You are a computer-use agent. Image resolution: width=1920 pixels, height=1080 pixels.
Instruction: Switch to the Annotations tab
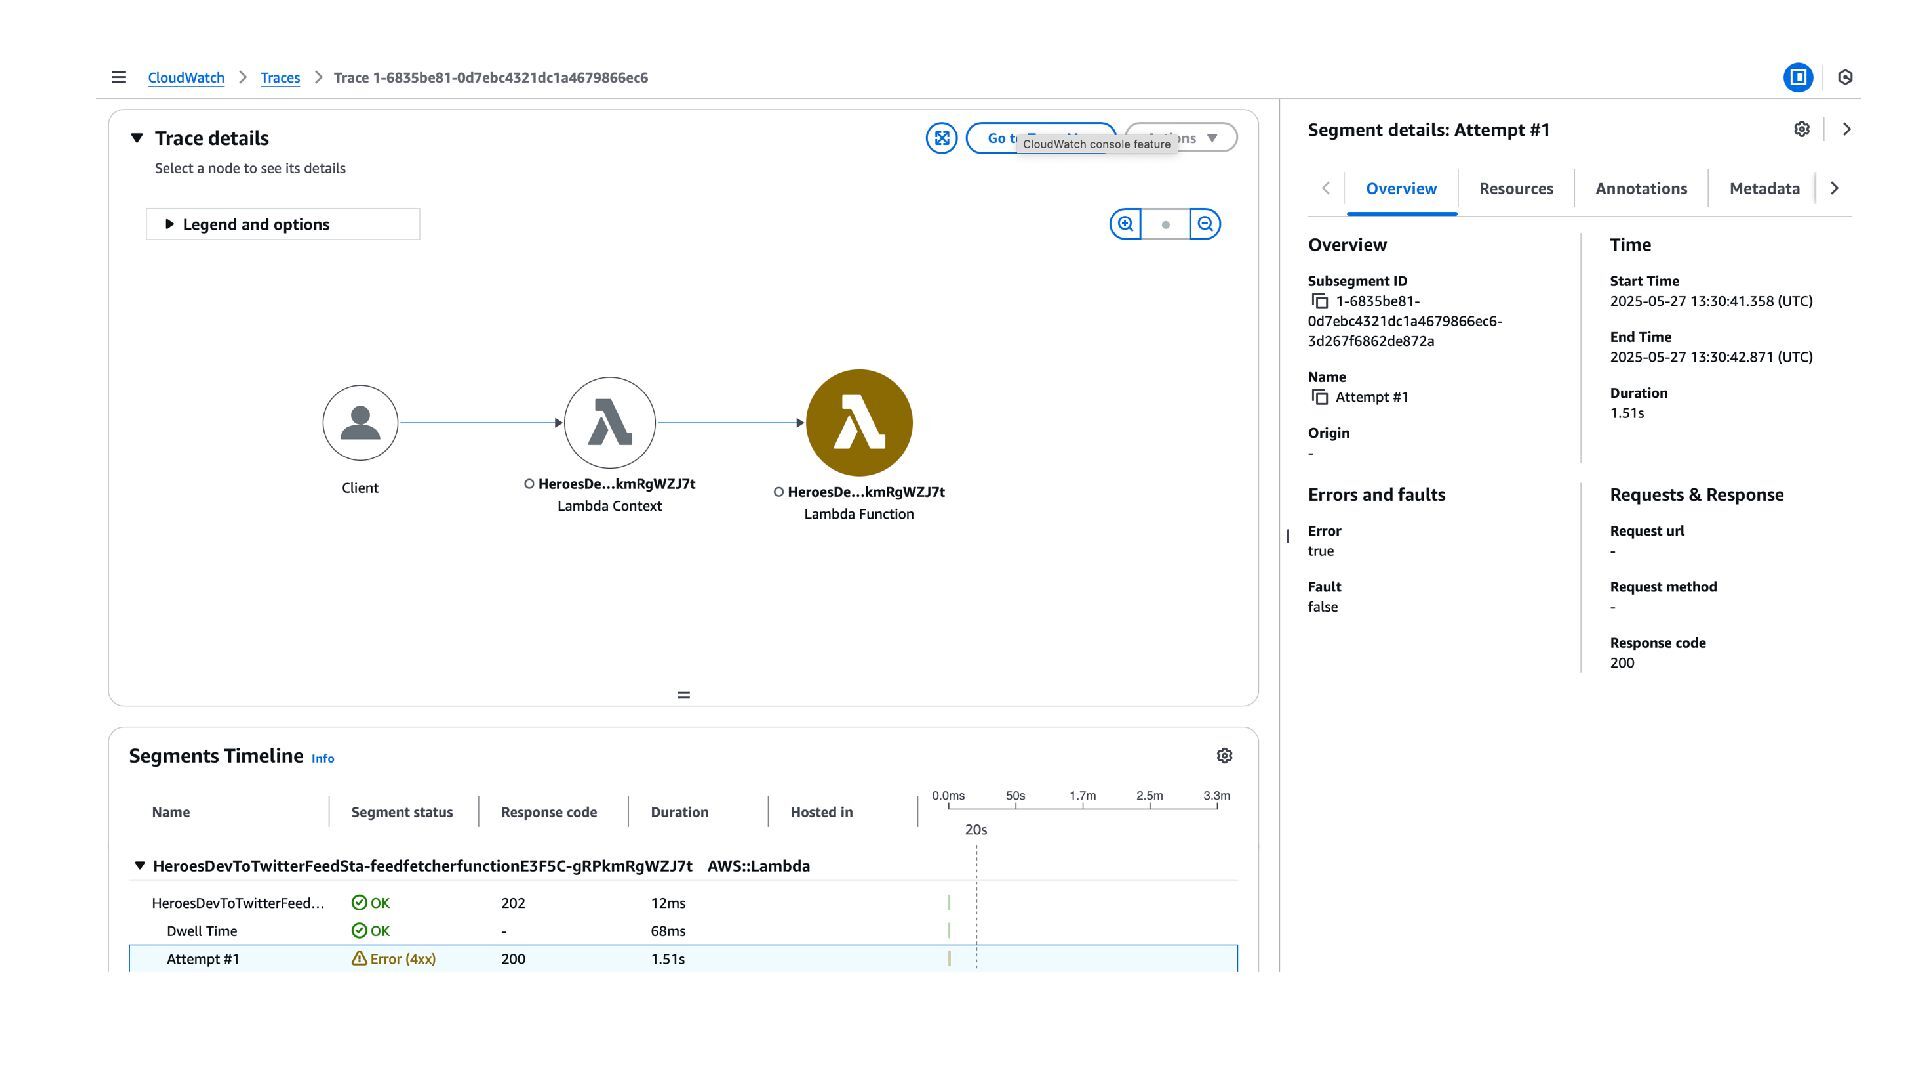click(1641, 189)
